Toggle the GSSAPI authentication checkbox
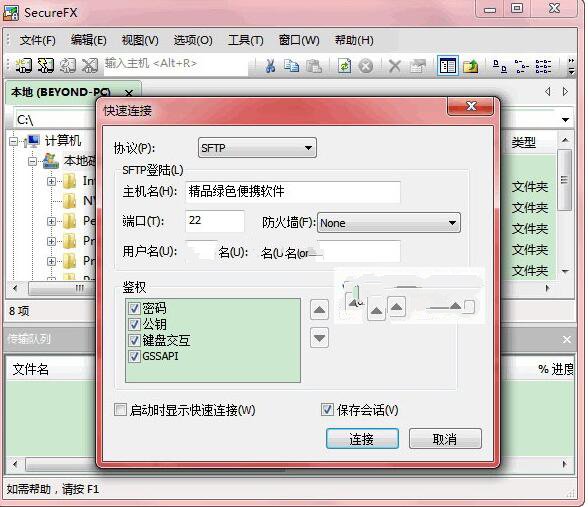 [134, 356]
